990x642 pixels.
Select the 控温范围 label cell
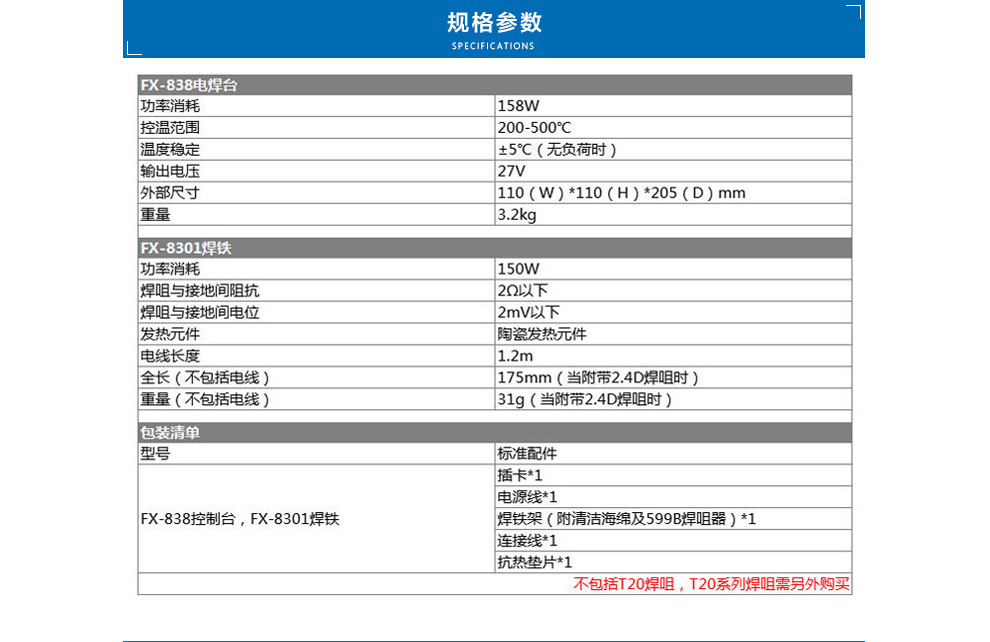316,128
